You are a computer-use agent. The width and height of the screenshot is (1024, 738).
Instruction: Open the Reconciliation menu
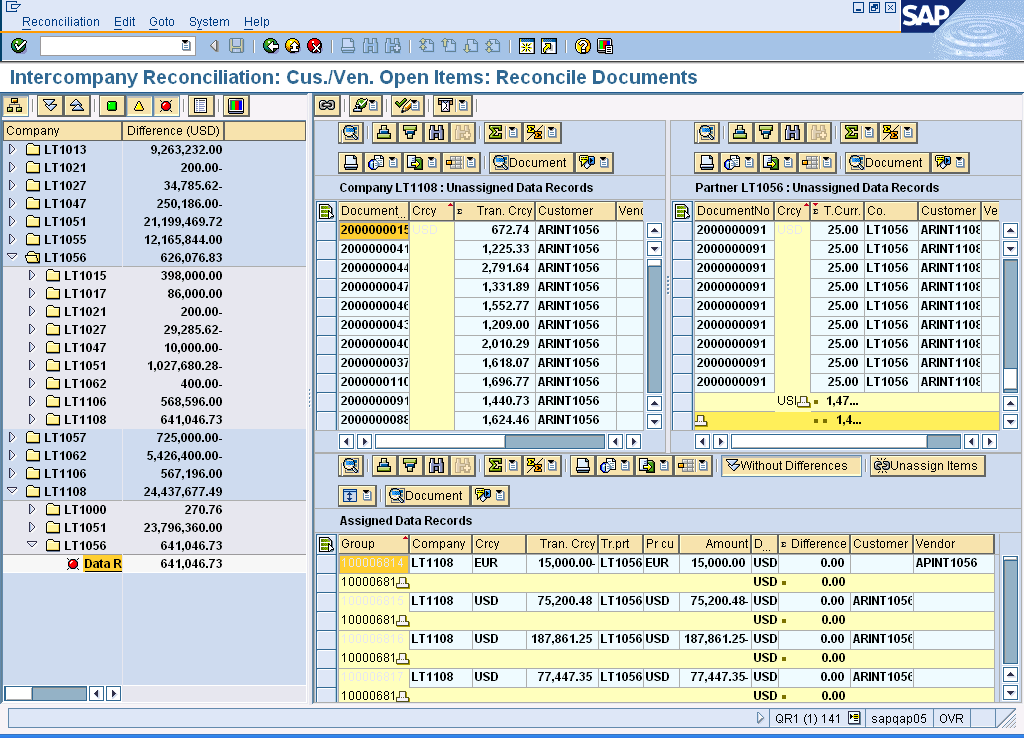[61, 22]
